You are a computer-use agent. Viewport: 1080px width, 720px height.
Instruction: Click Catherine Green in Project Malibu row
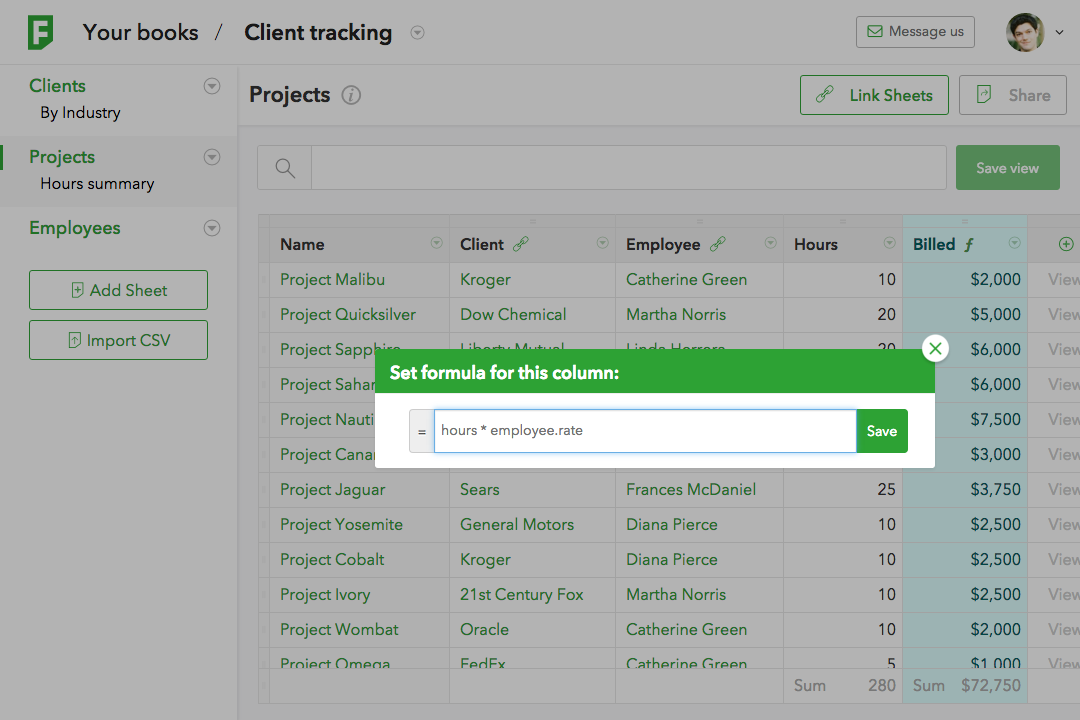(687, 280)
